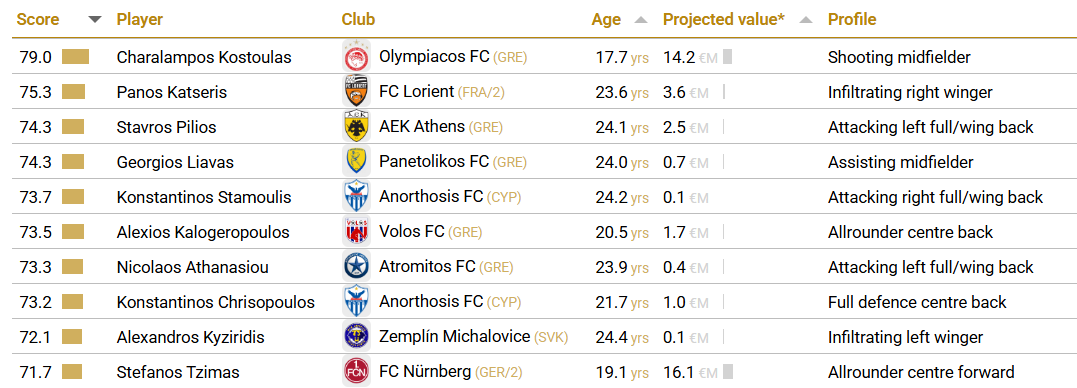The image size is (1077, 388).
Task: Sort ascending using the Age arrow
Action: (x=641, y=19)
